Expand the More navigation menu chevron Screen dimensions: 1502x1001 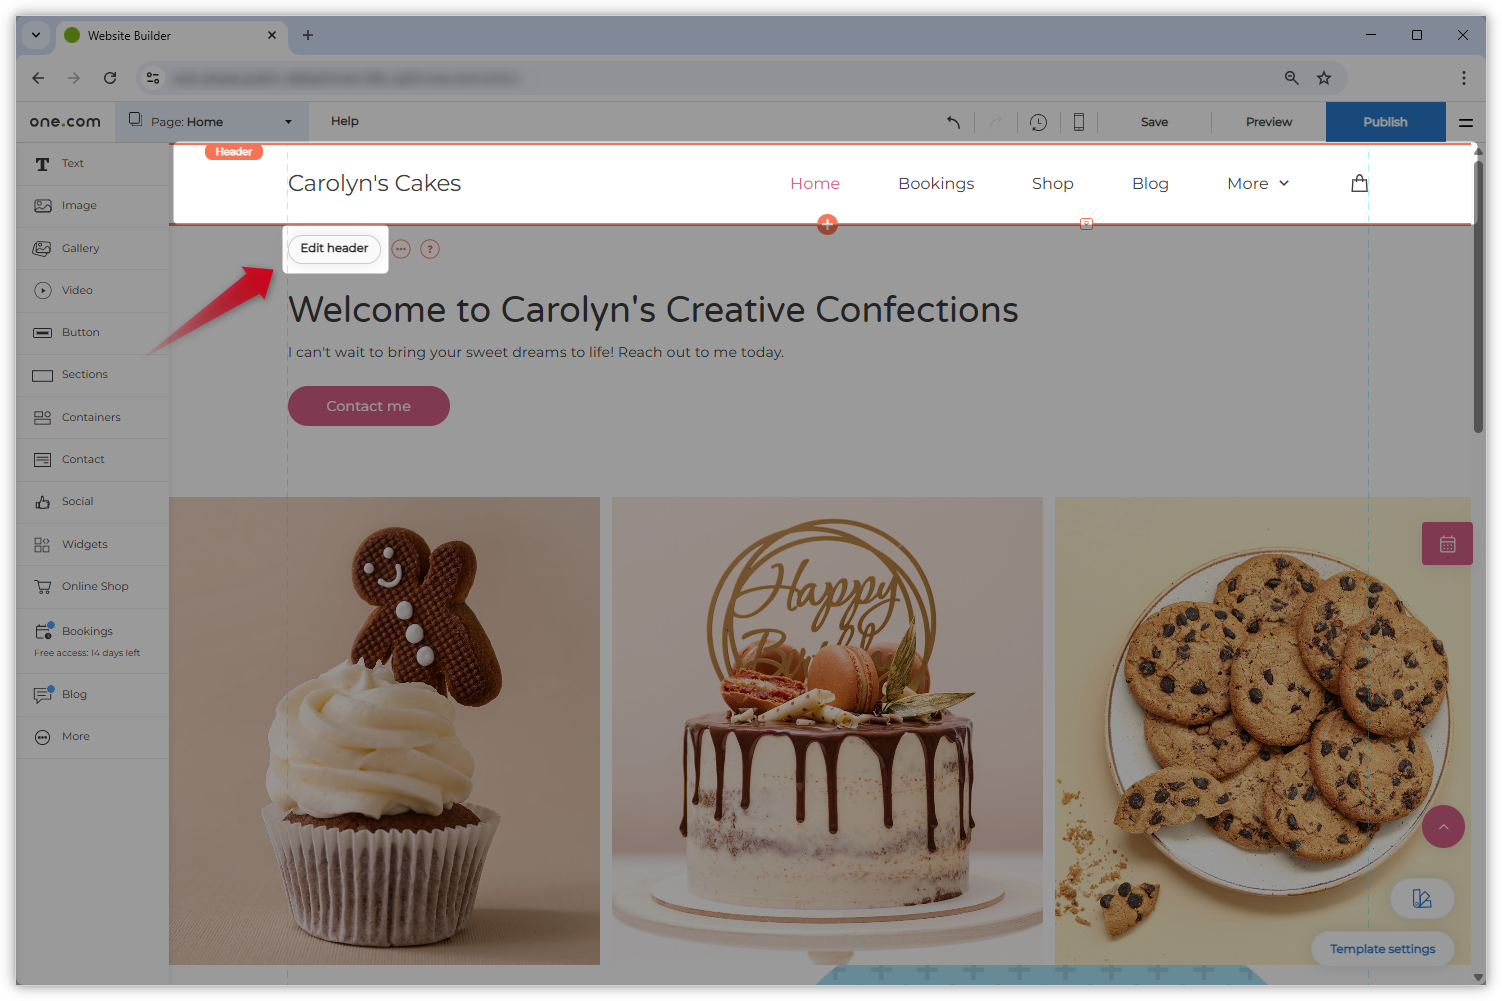(x=1284, y=183)
